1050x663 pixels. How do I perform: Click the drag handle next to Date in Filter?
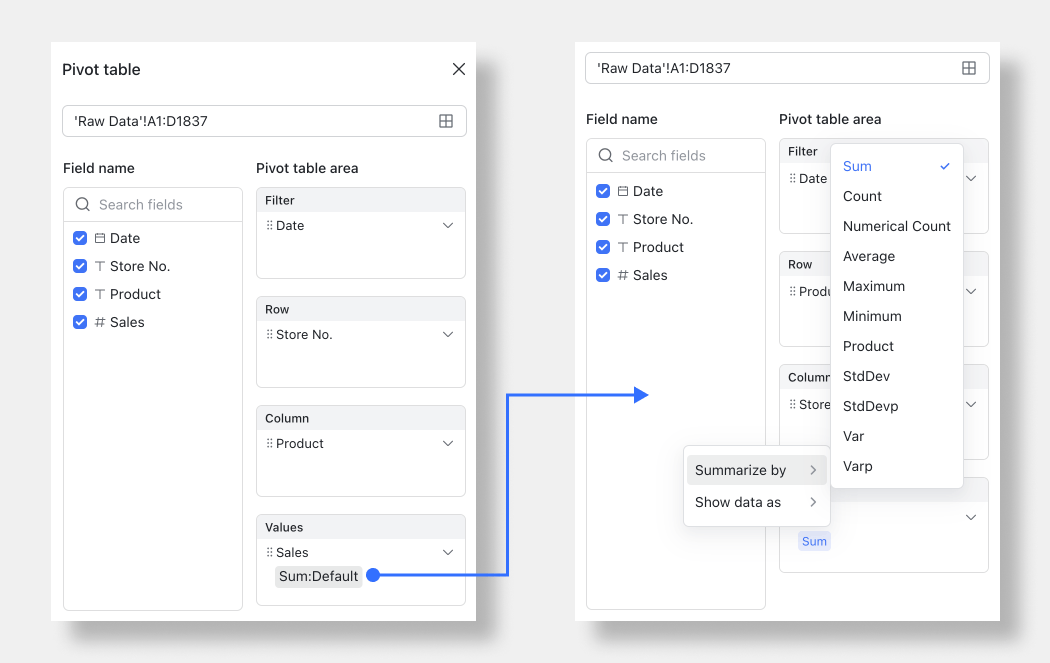(x=270, y=225)
